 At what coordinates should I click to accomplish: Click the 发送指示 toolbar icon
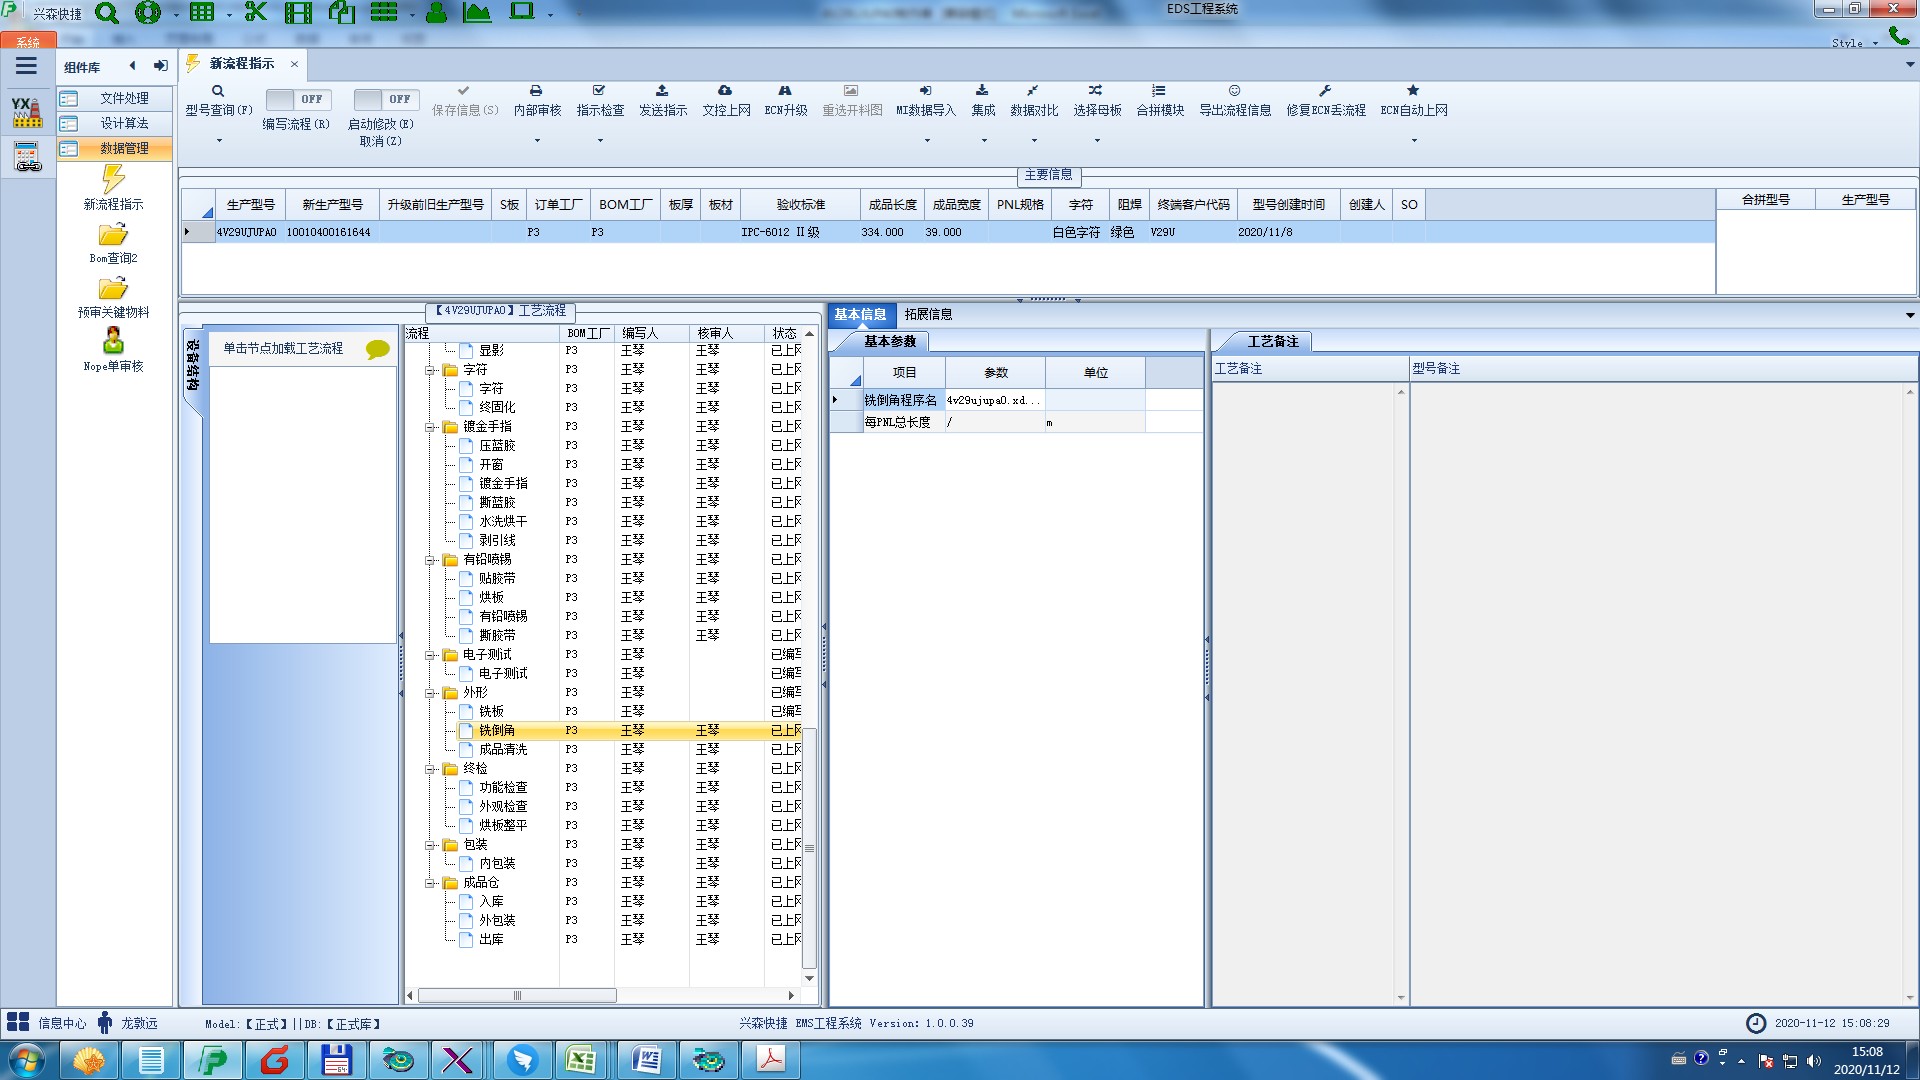pyautogui.click(x=662, y=91)
